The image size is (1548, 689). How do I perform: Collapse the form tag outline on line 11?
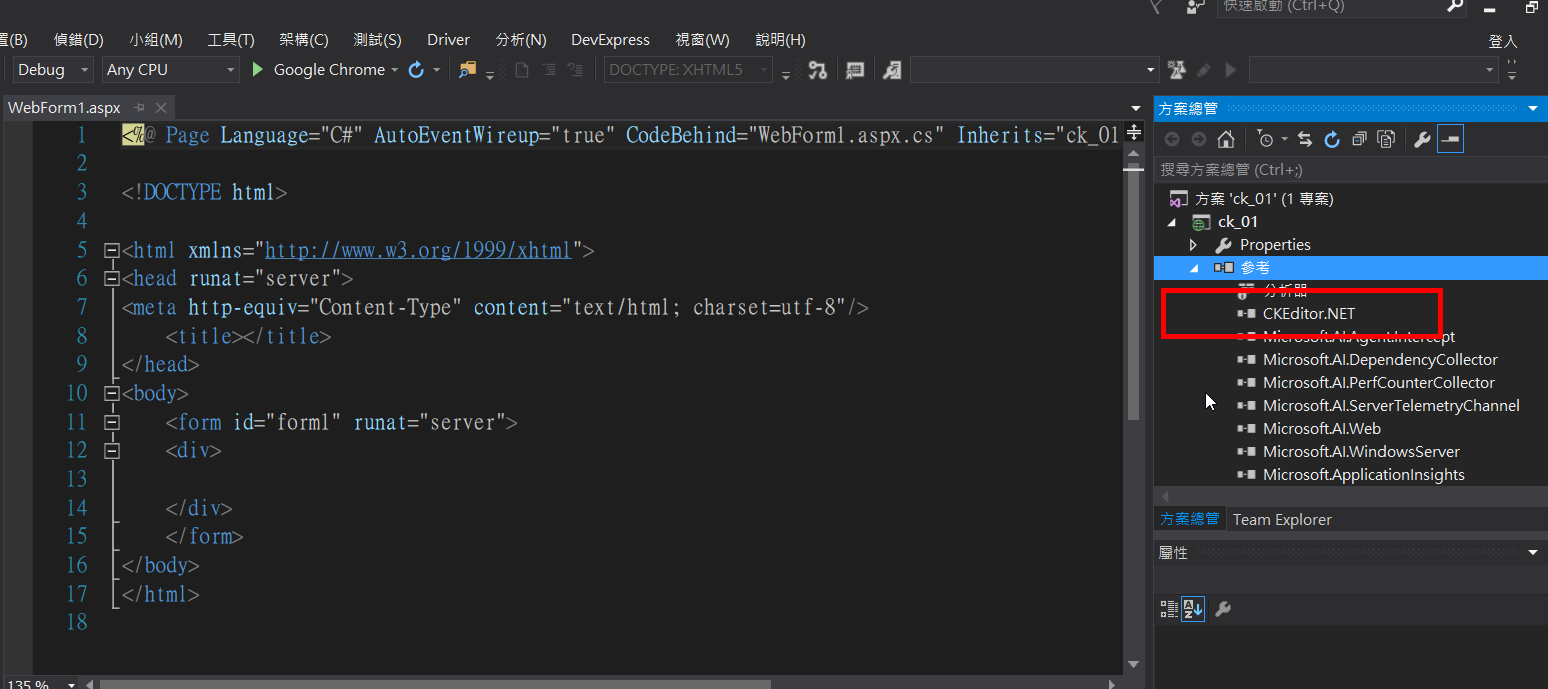click(111, 423)
